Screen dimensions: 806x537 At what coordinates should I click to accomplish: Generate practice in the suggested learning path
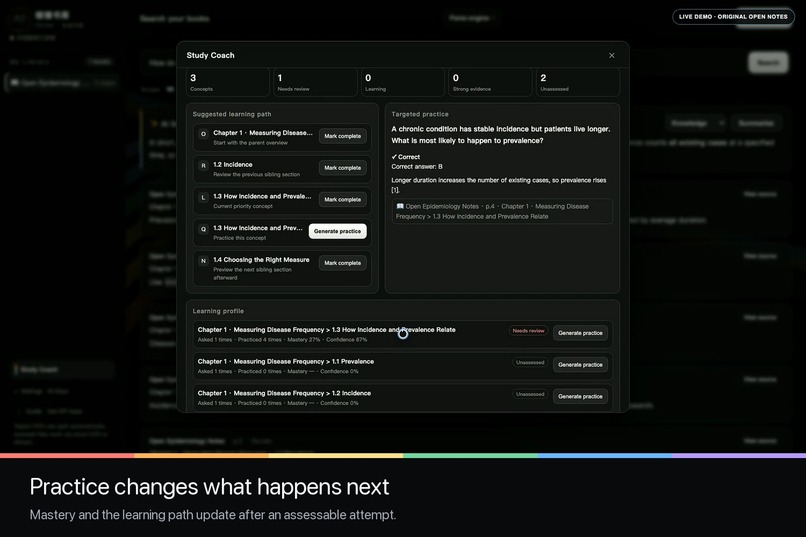(x=337, y=231)
